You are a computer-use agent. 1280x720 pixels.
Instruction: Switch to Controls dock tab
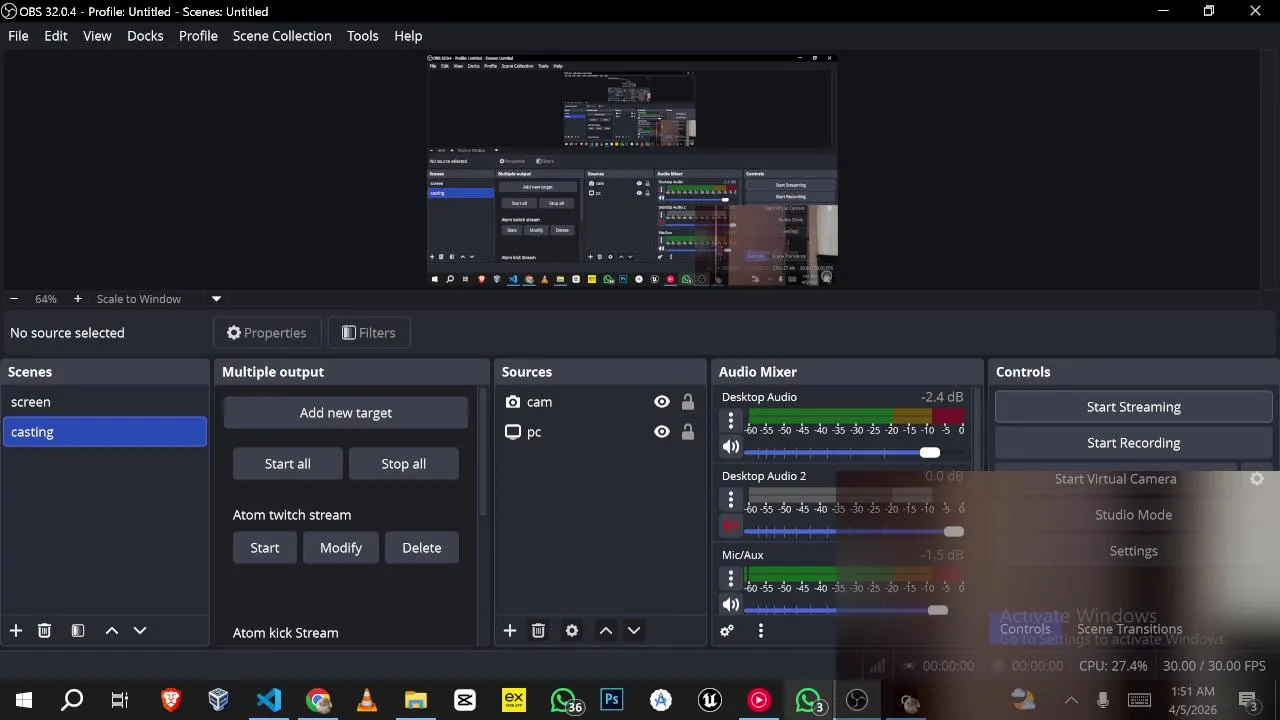(x=1025, y=629)
